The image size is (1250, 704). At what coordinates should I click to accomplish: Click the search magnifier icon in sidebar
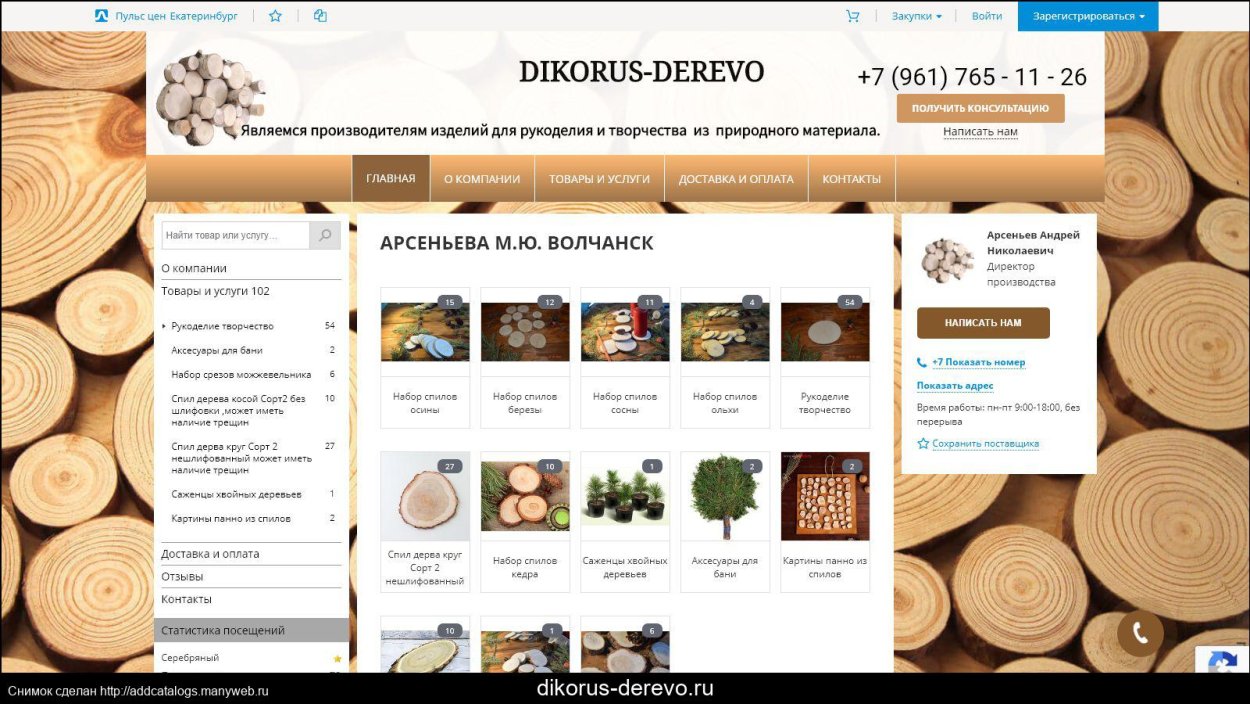point(324,235)
